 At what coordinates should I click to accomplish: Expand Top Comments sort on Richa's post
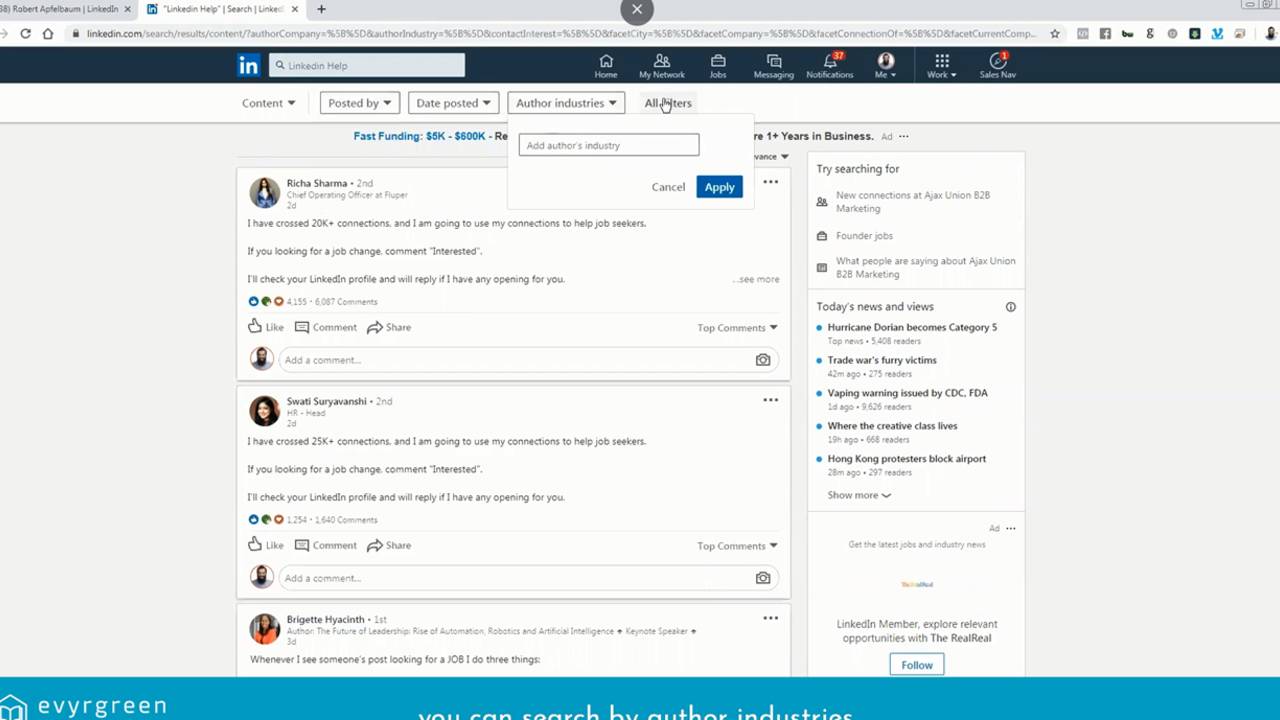(737, 328)
